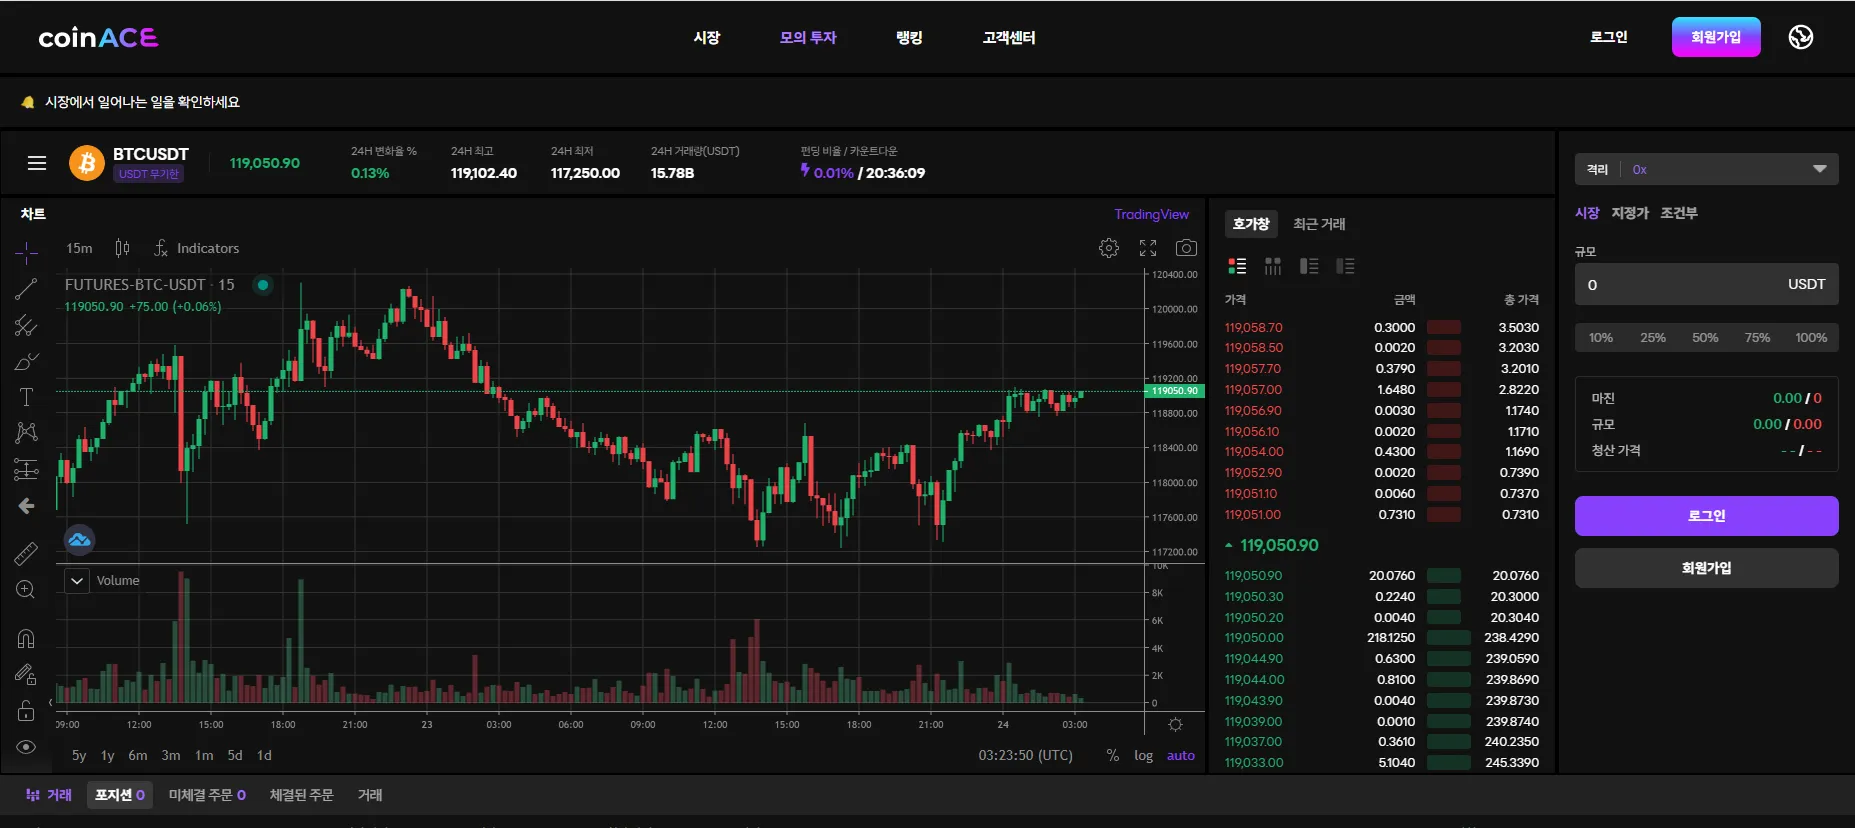Toggle auto scale on chart
The width and height of the screenshot is (1855, 828).
pyautogui.click(x=1180, y=756)
